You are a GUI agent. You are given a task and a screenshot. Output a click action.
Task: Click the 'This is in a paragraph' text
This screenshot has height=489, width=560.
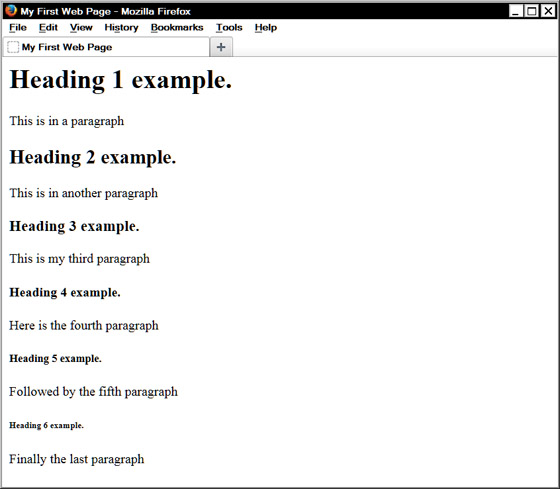click(x=67, y=121)
